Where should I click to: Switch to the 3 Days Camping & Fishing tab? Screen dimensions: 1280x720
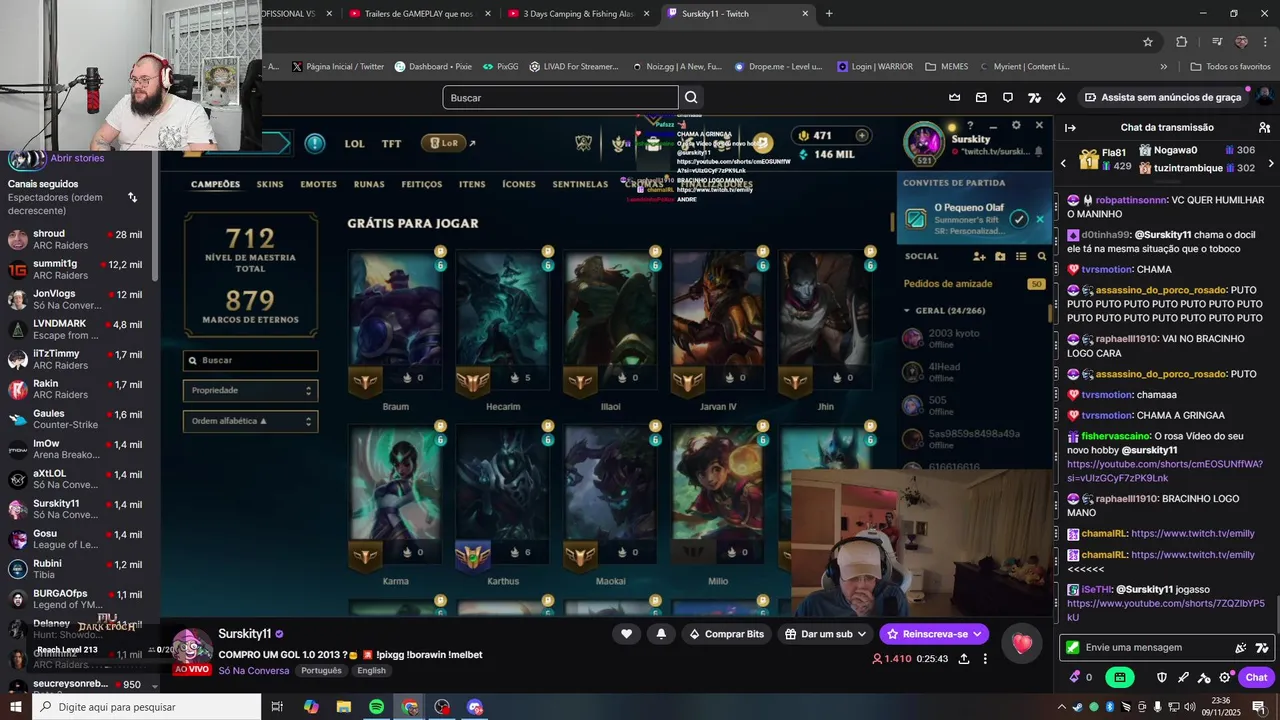[579, 14]
